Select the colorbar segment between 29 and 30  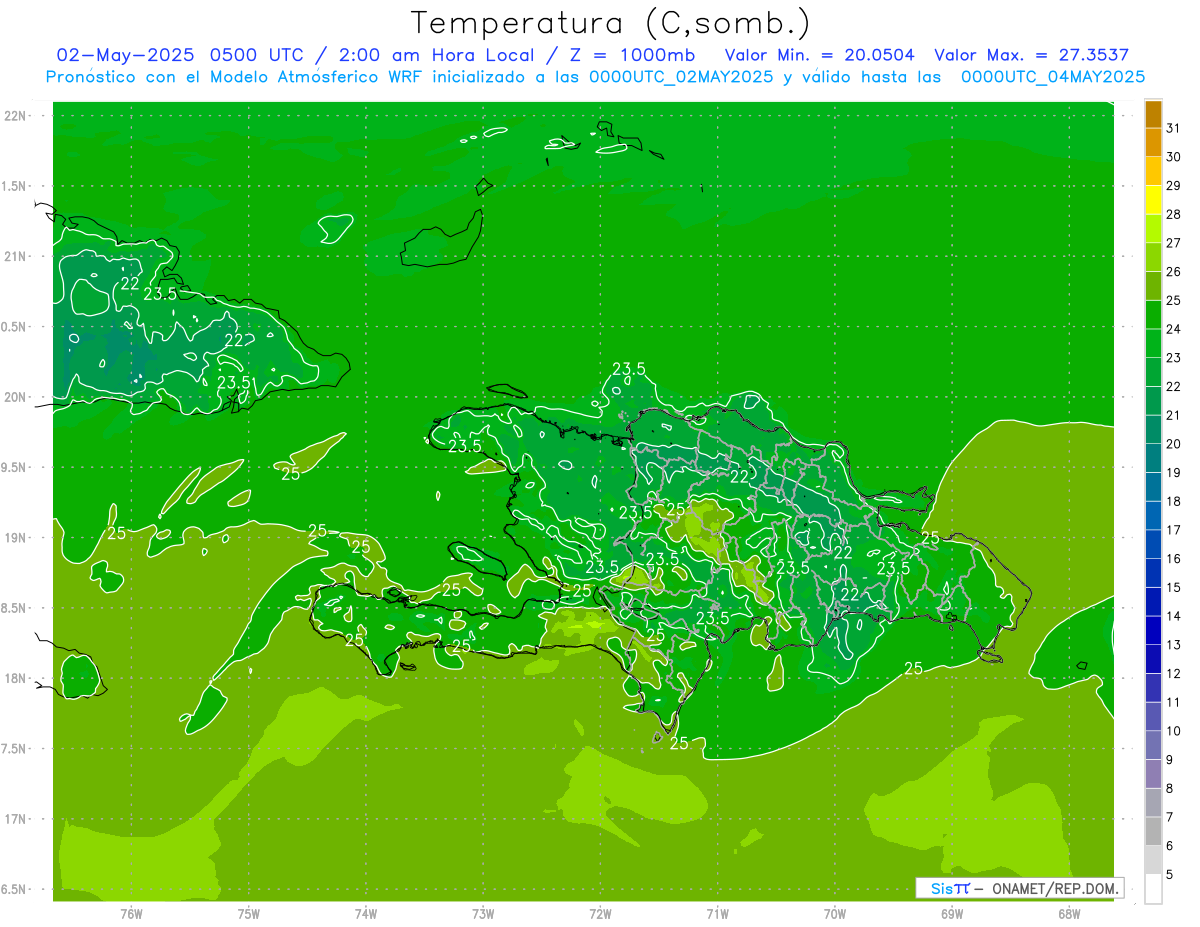click(x=1153, y=172)
